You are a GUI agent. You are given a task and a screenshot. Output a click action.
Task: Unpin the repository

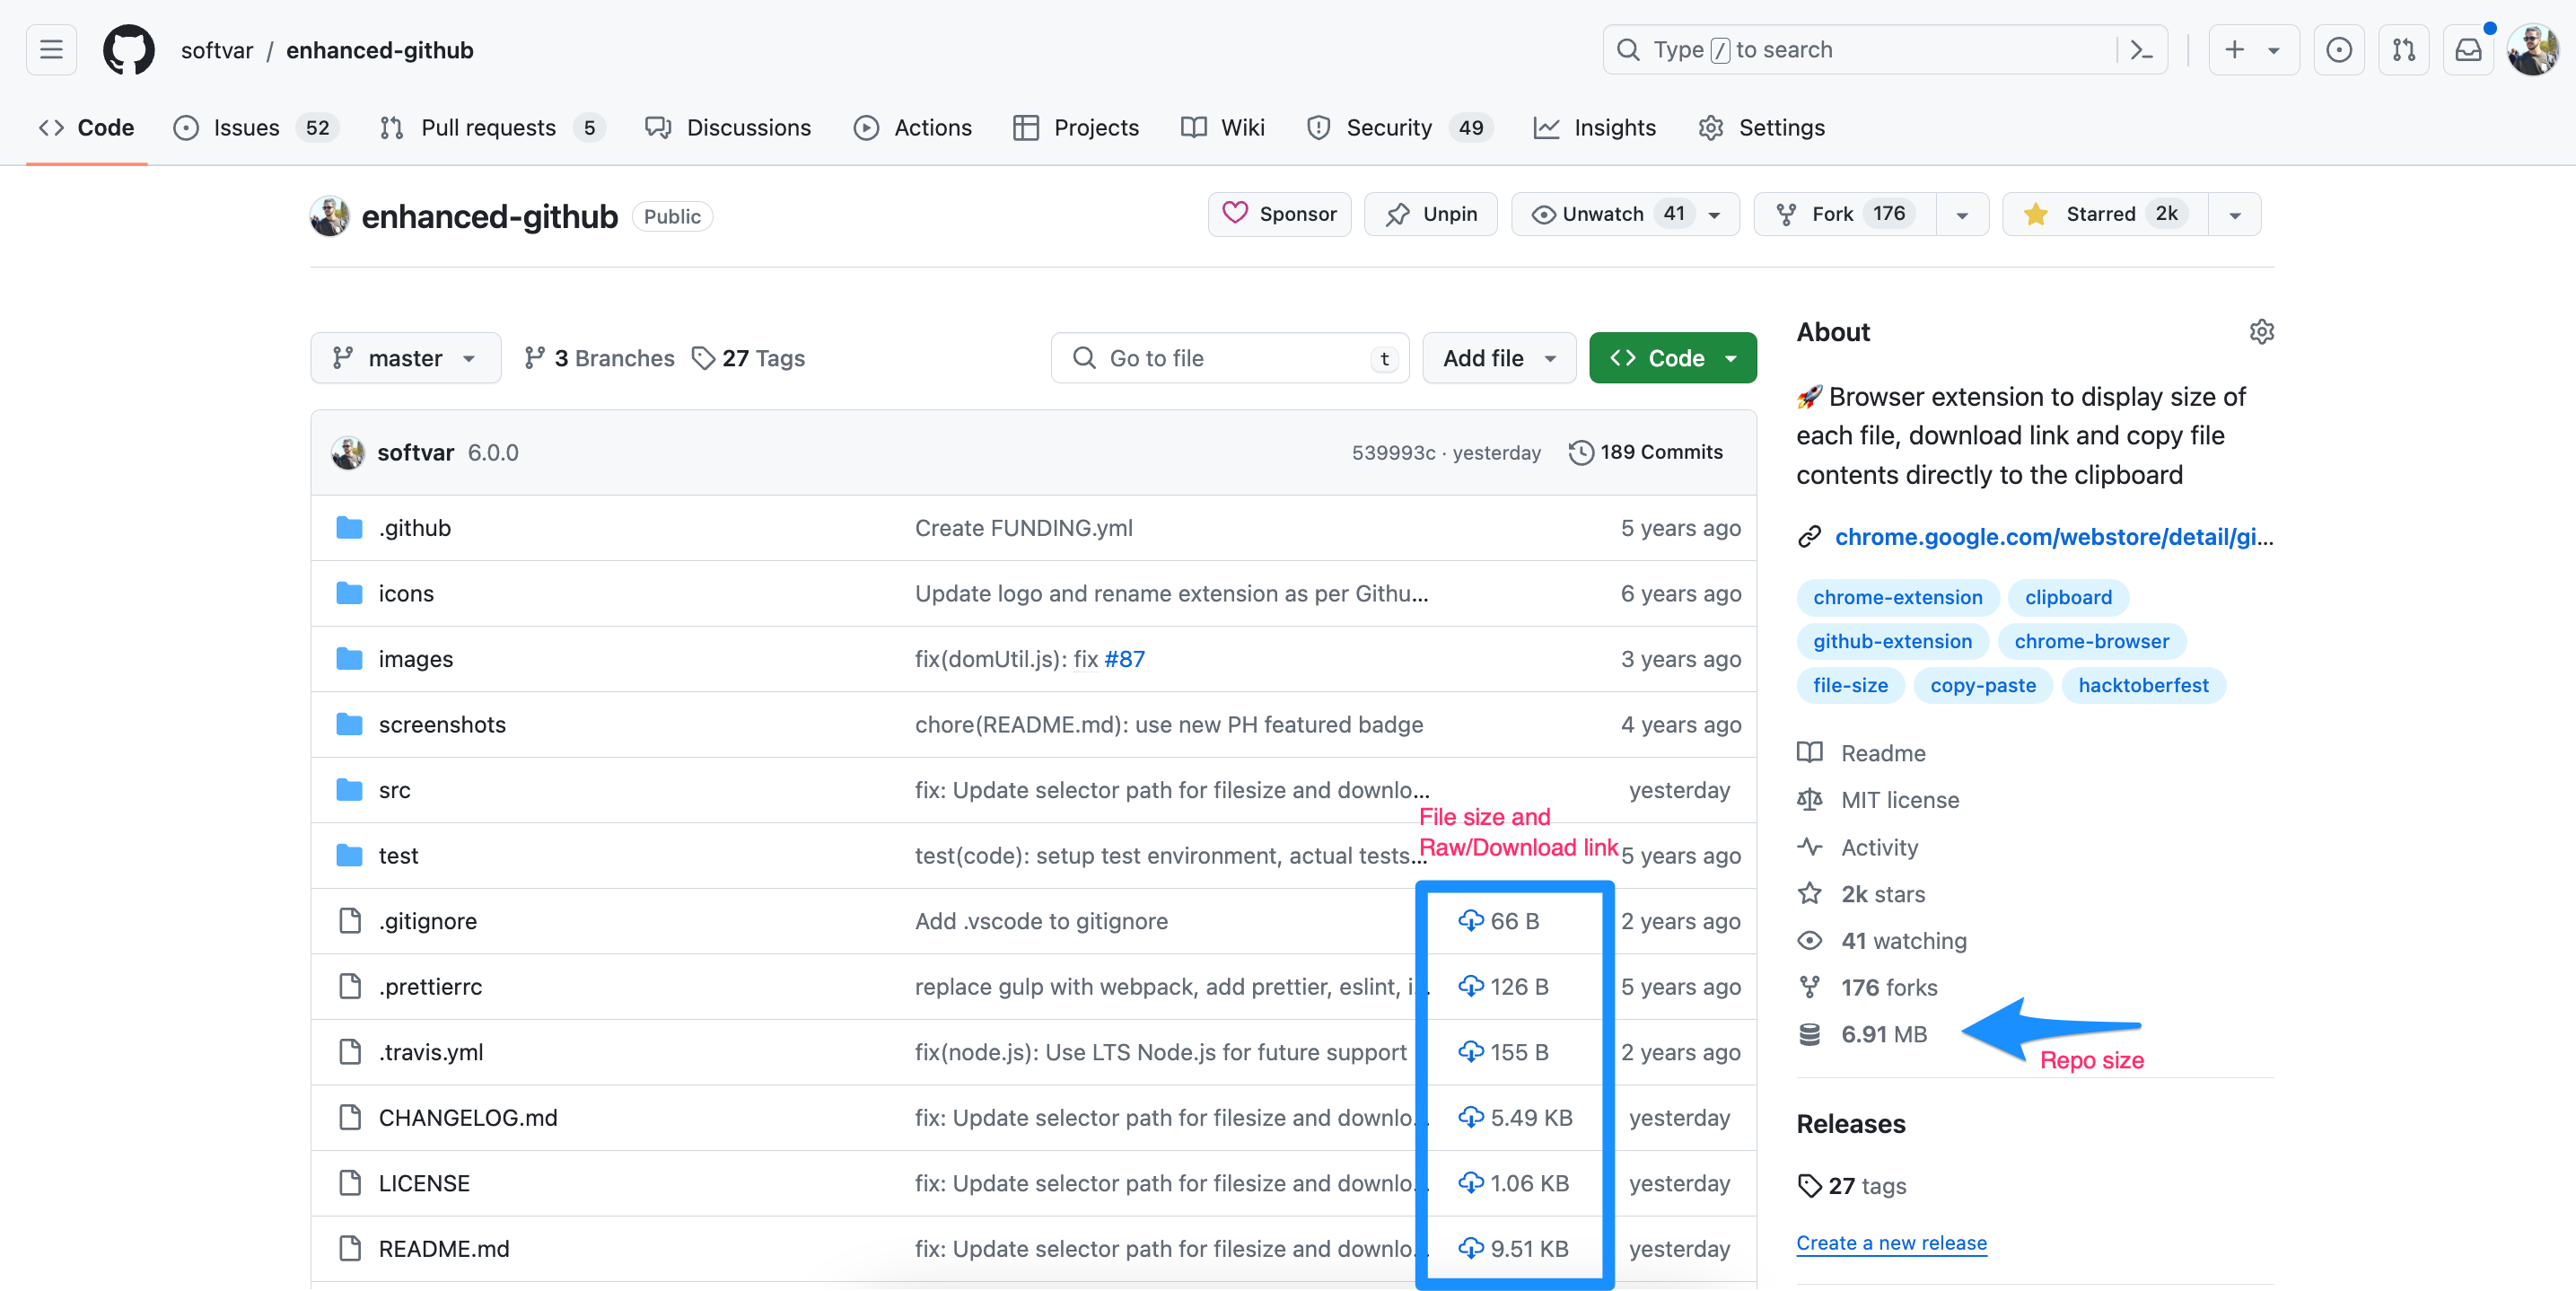(1430, 214)
